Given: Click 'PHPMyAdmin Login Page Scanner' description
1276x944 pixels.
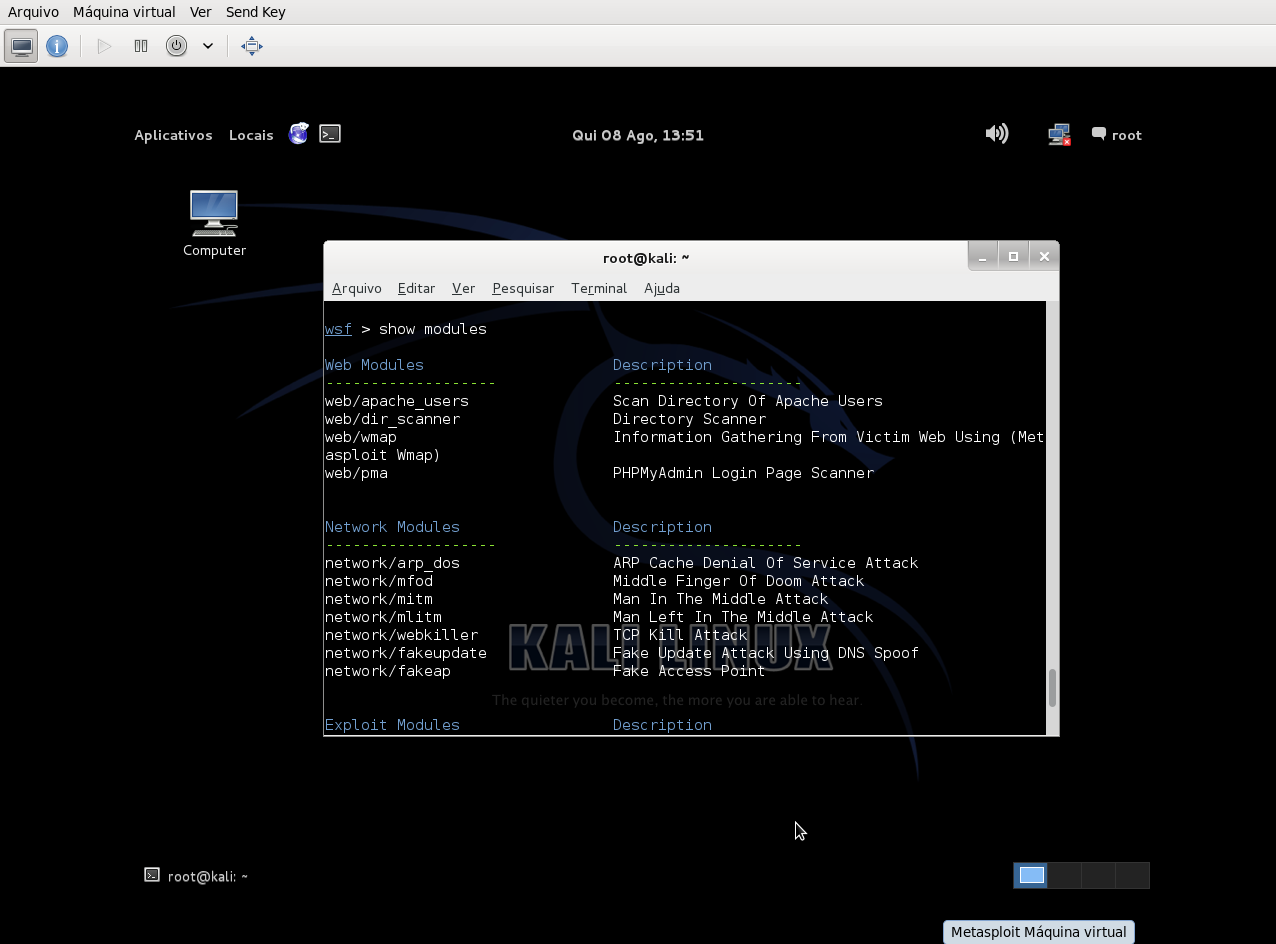Looking at the screenshot, I should tap(743, 473).
